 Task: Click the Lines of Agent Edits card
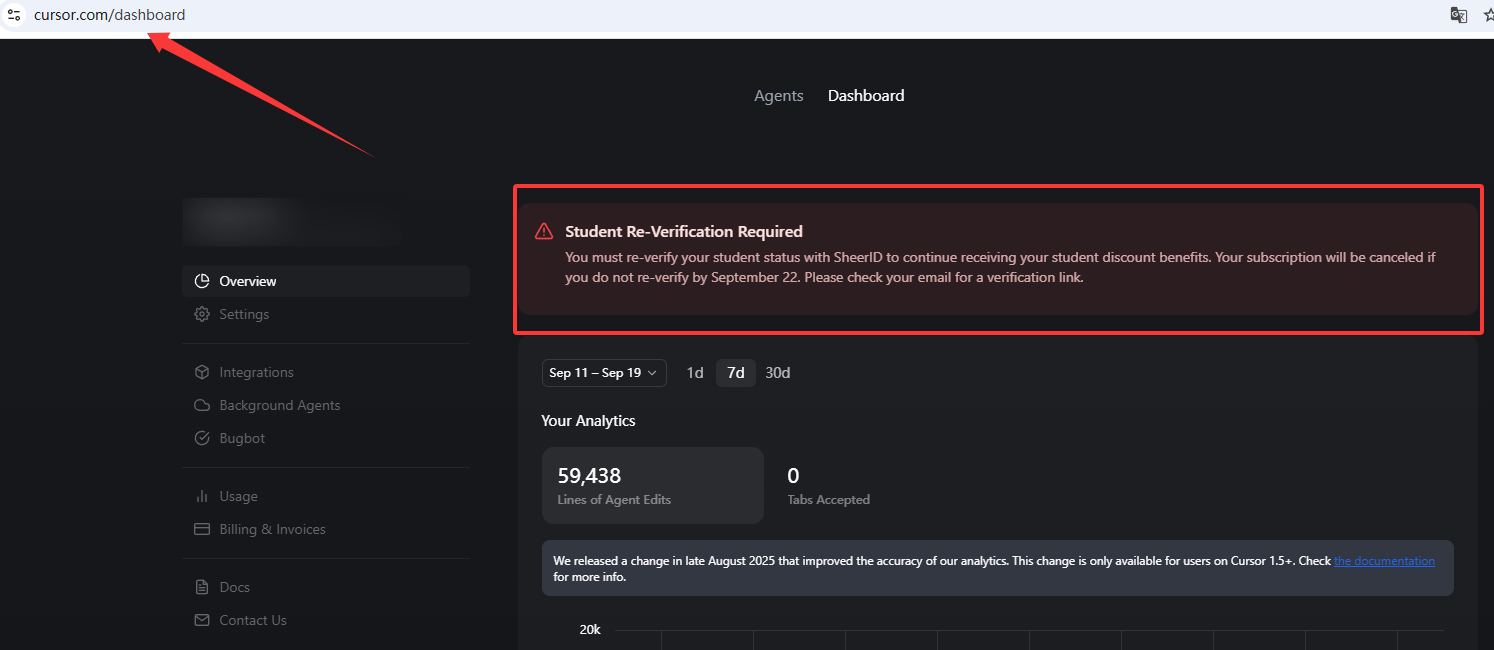653,485
